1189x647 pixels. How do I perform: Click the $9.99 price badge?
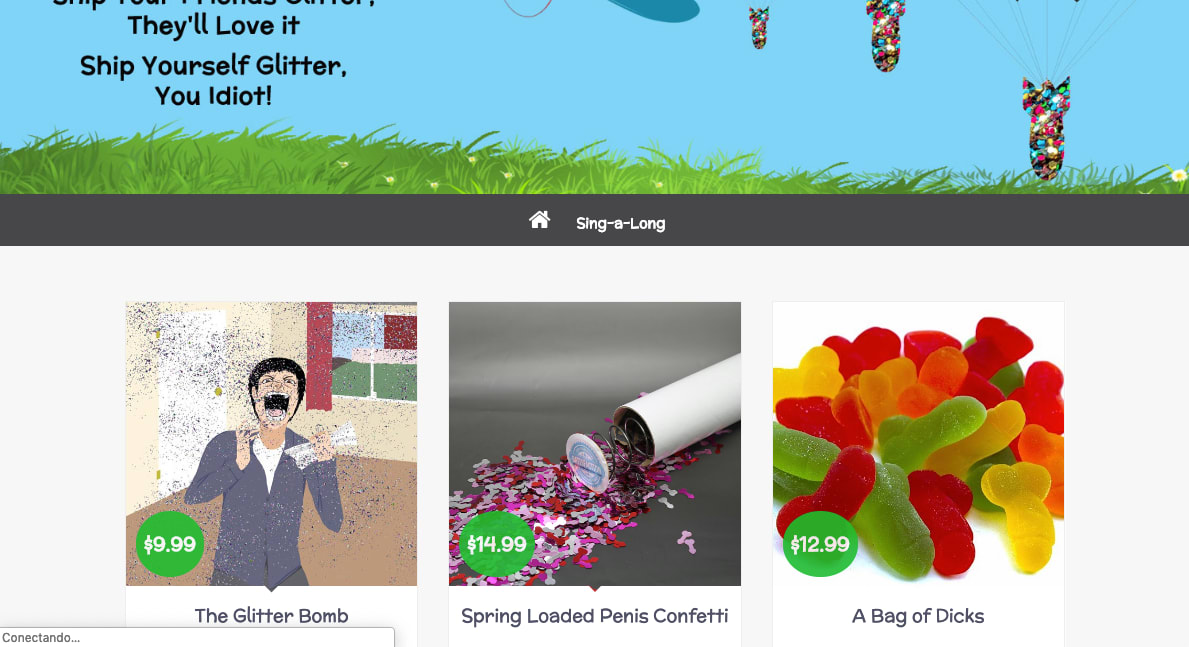169,544
